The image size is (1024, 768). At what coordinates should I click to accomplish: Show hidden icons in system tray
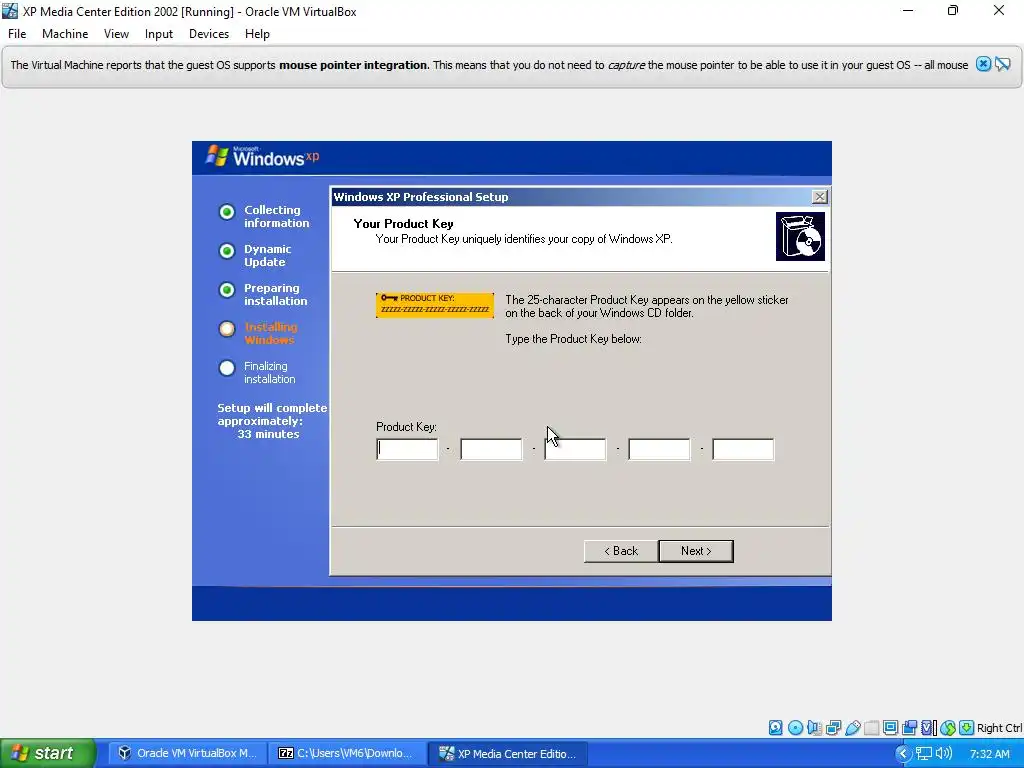click(903, 754)
